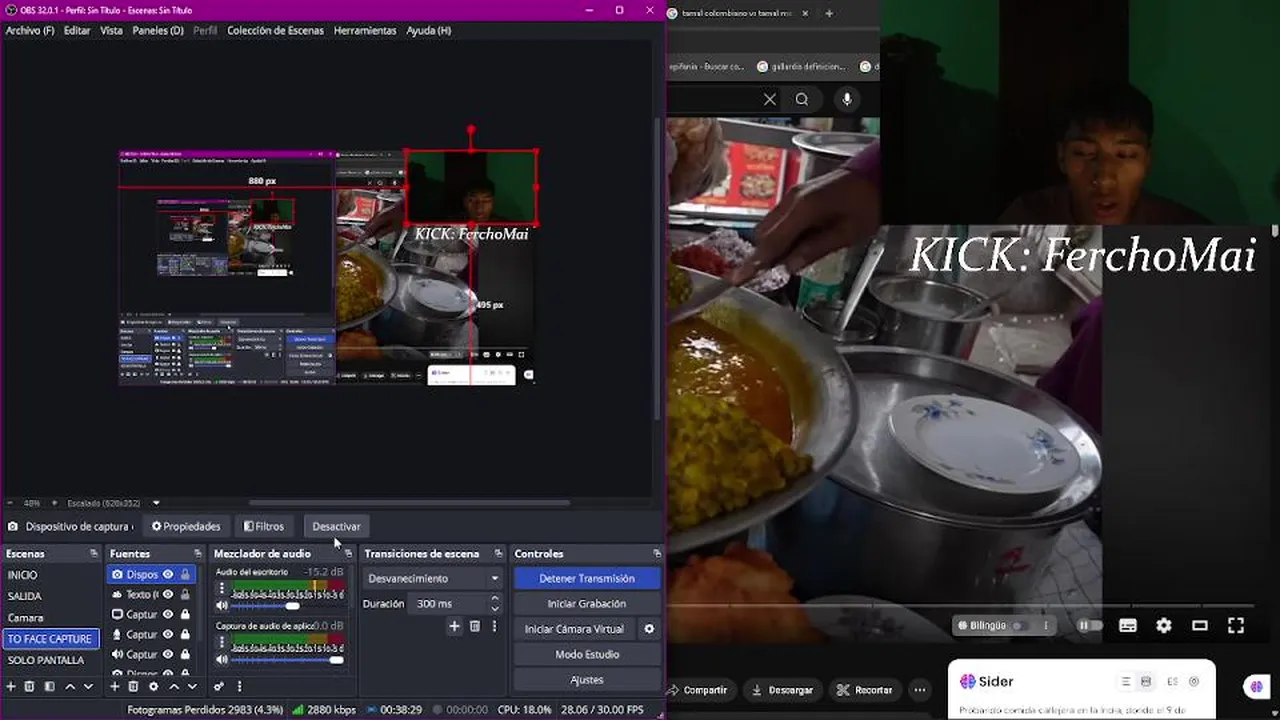This screenshot has width=1280, height=720.
Task: Open Vista menu
Action: (x=111, y=30)
